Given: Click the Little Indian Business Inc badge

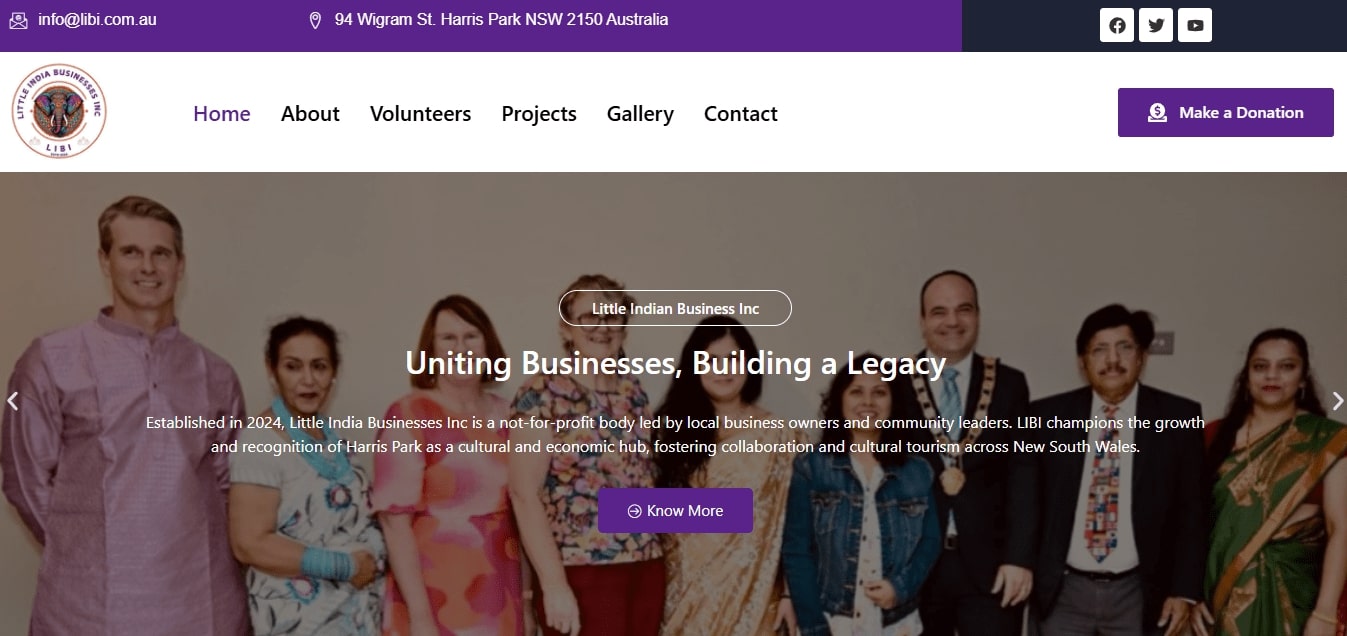Looking at the screenshot, I should pos(675,308).
